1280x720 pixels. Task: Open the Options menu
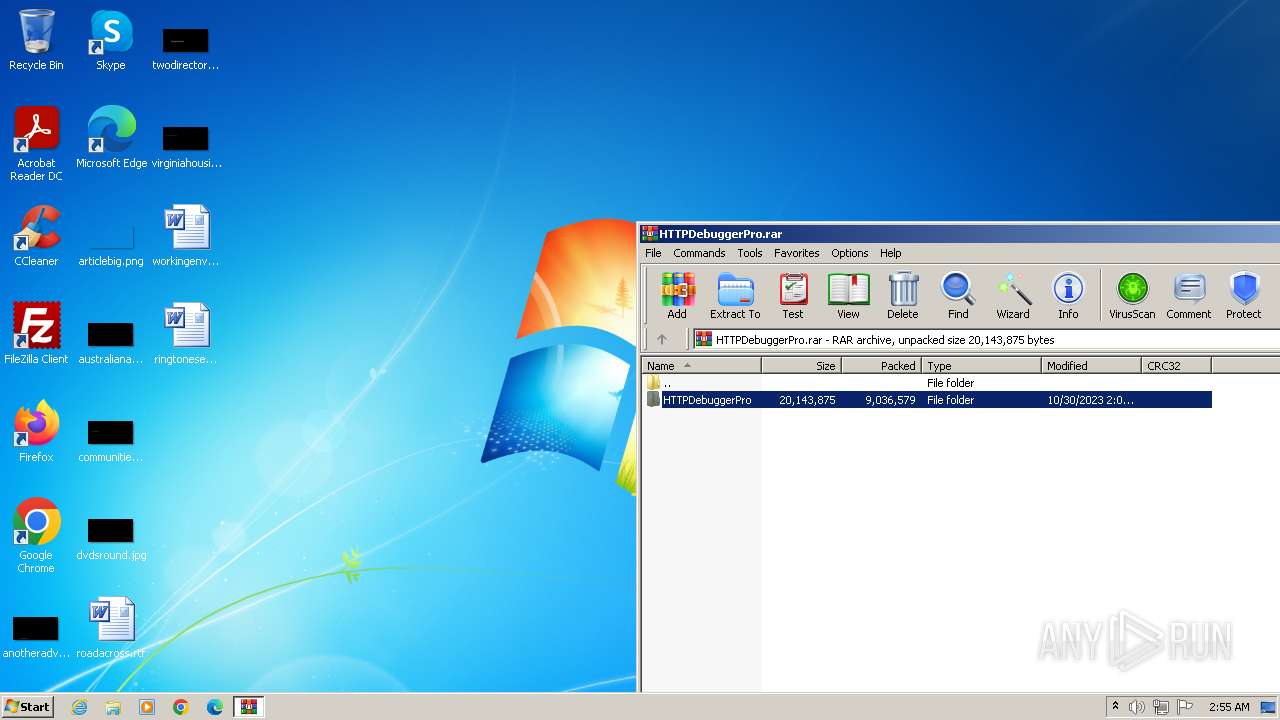[x=850, y=253]
